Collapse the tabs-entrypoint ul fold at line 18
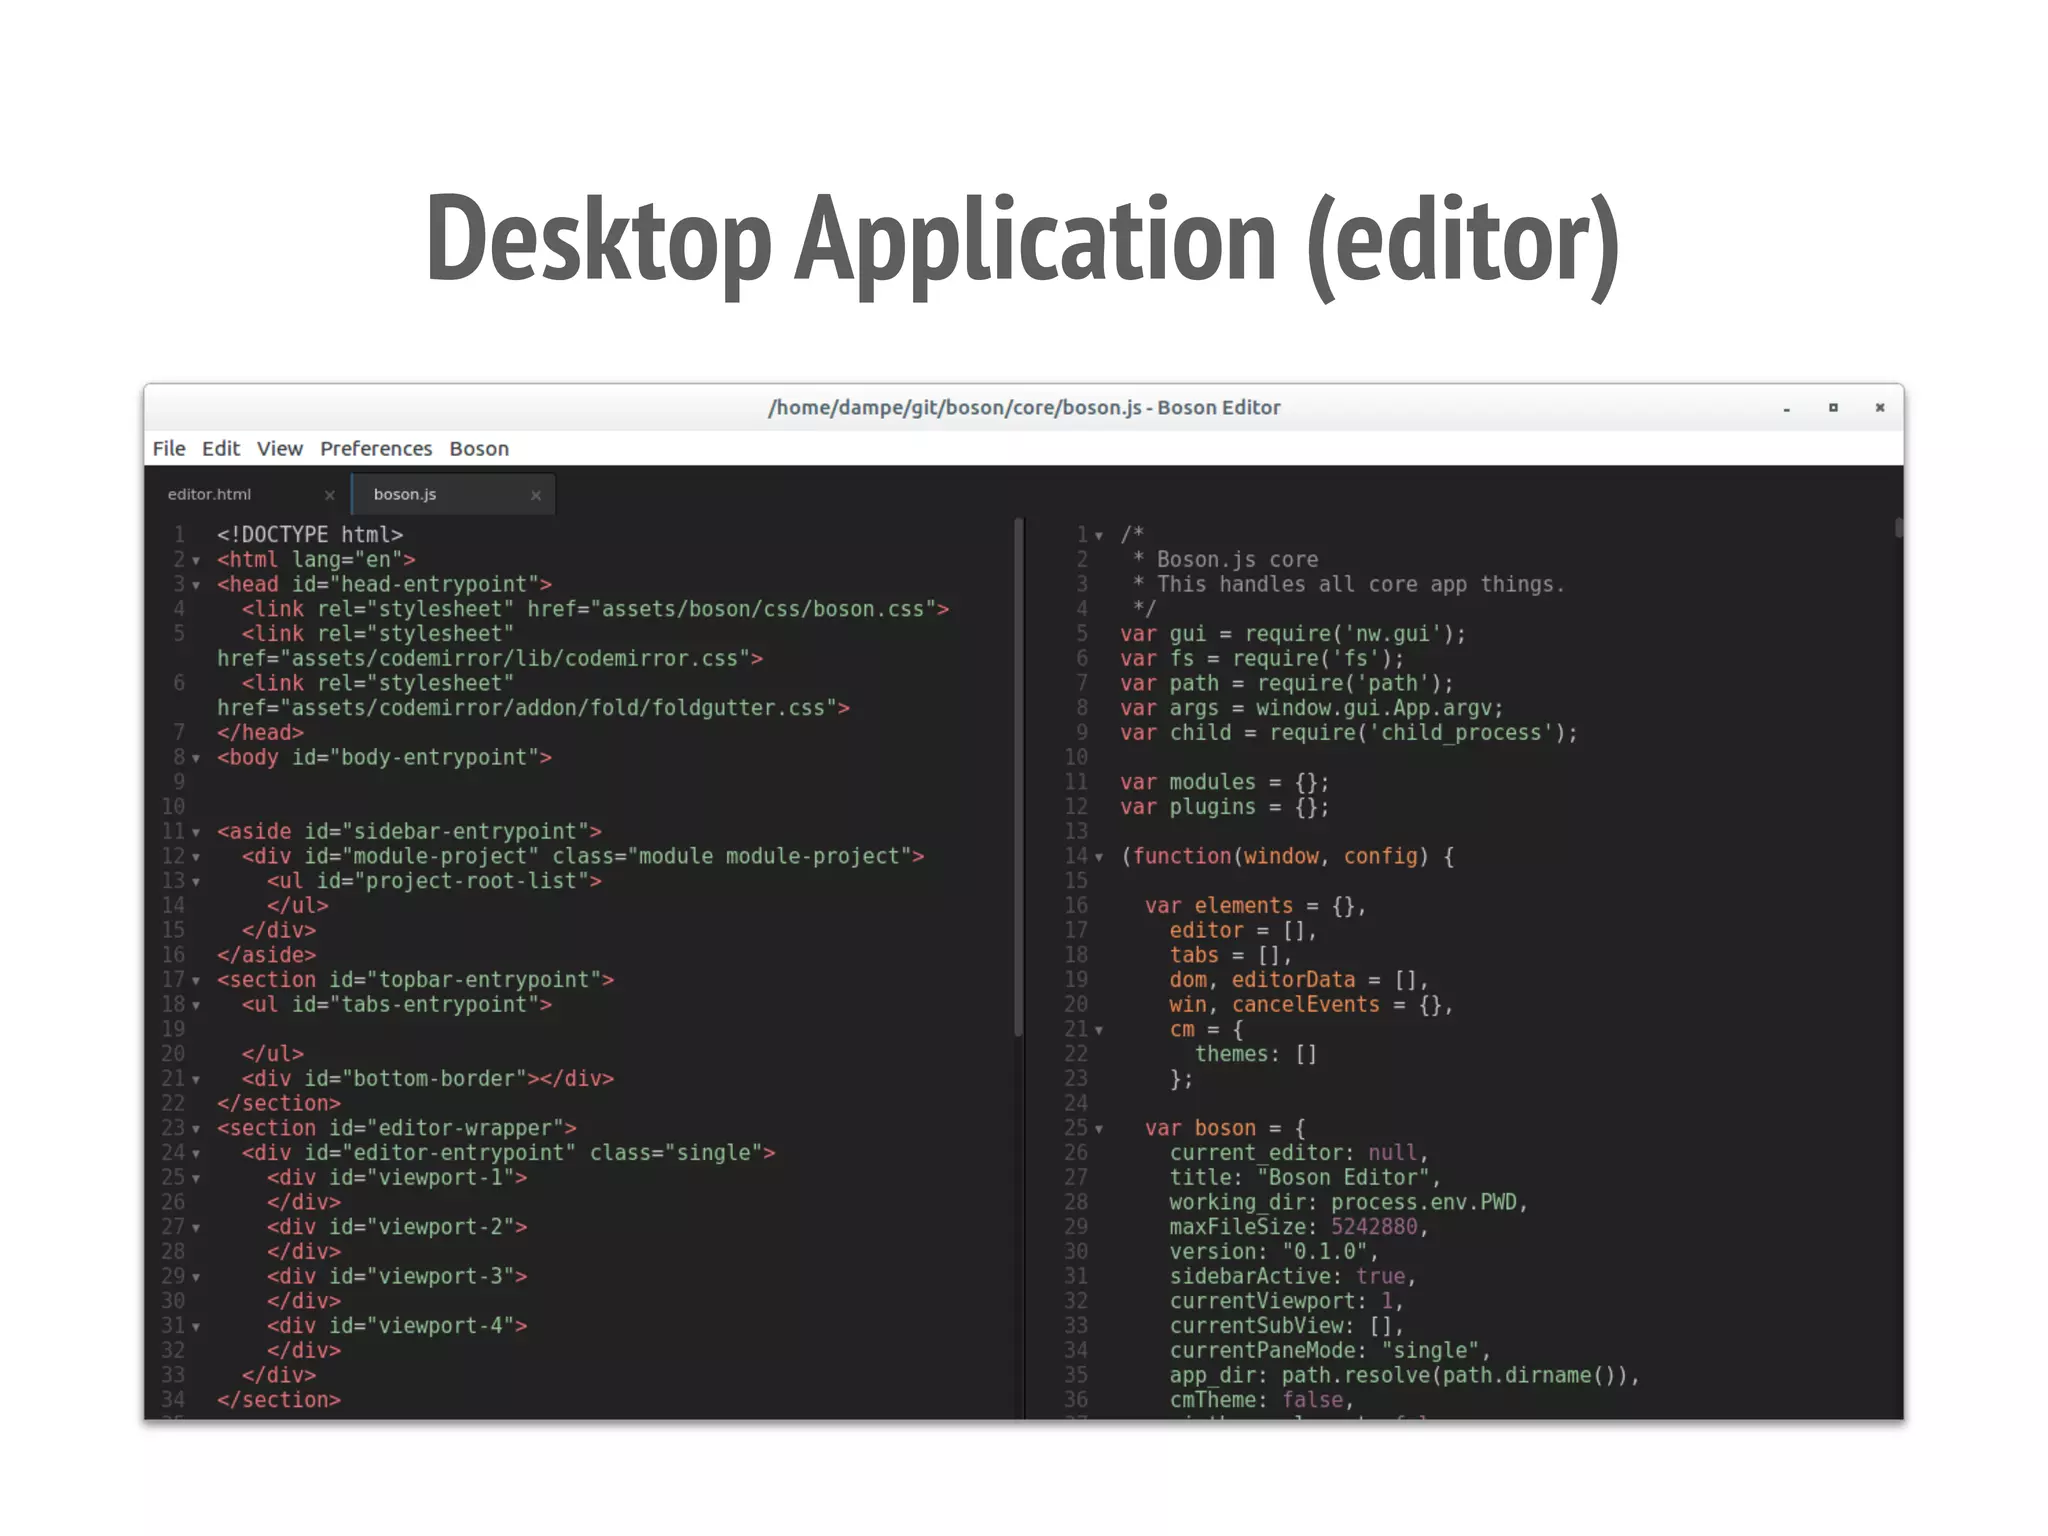This screenshot has width=2048, height=1536. pos(196,1006)
